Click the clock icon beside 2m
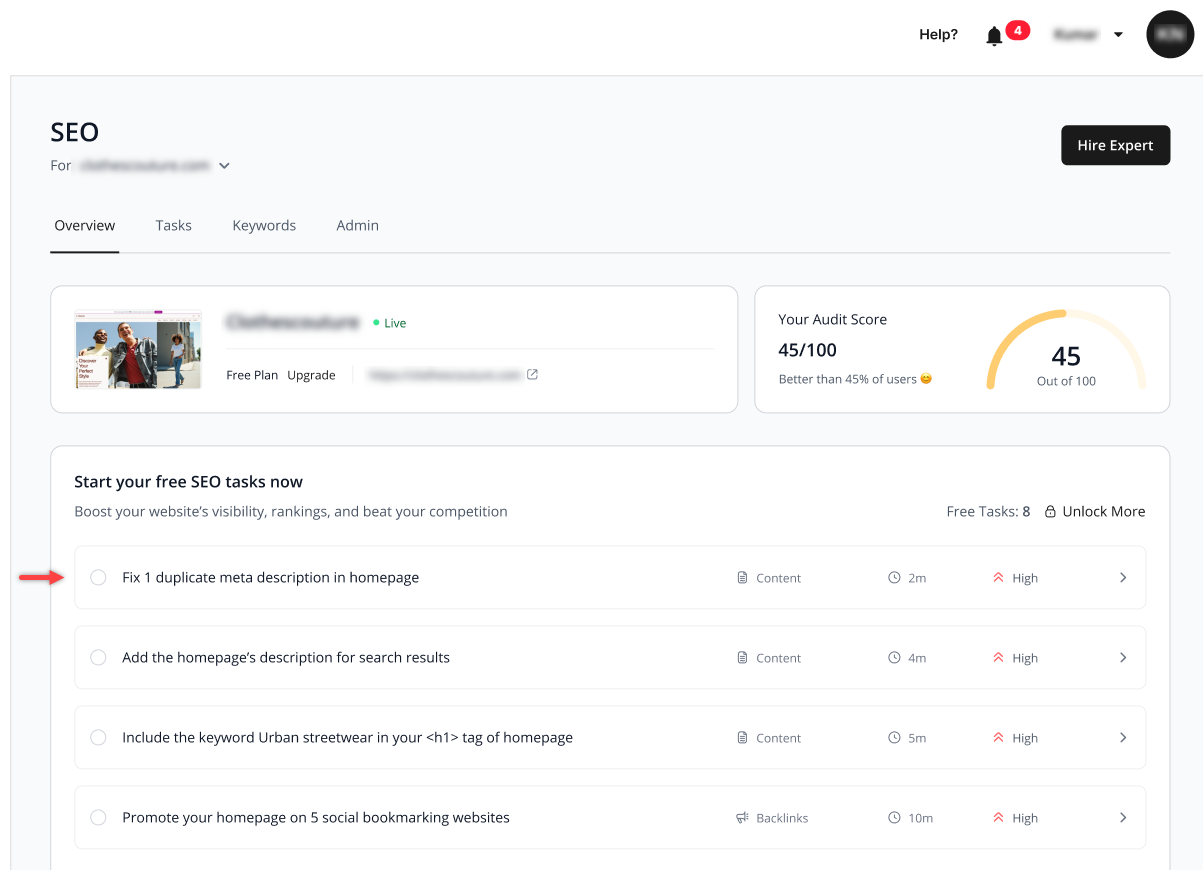Image resolution: width=1203 pixels, height=870 pixels. point(894,578)
